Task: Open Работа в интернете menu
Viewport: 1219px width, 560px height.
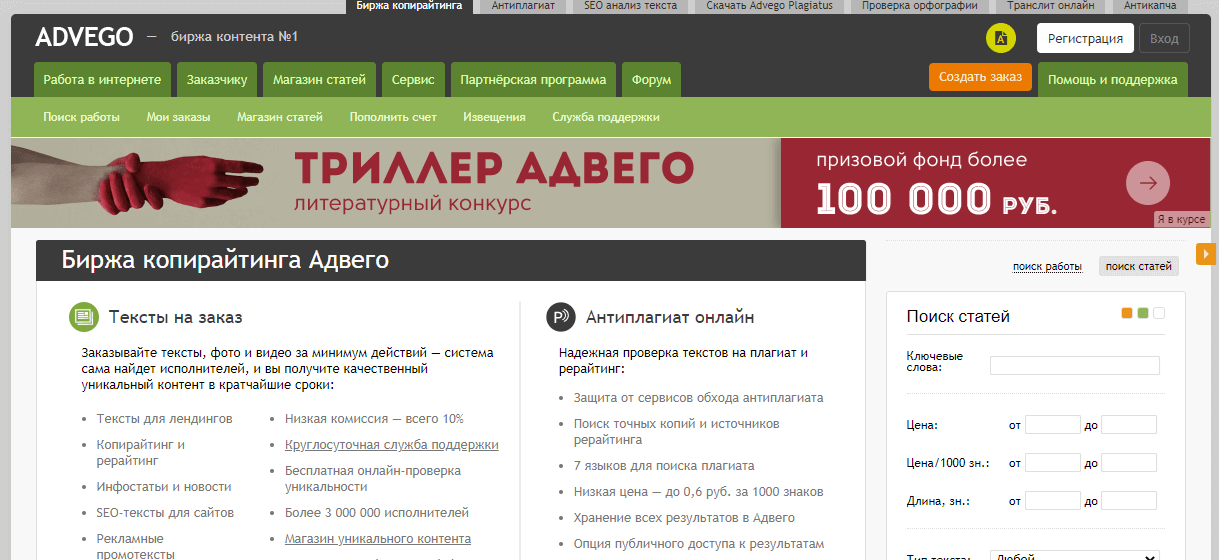Action: (102, 80)
